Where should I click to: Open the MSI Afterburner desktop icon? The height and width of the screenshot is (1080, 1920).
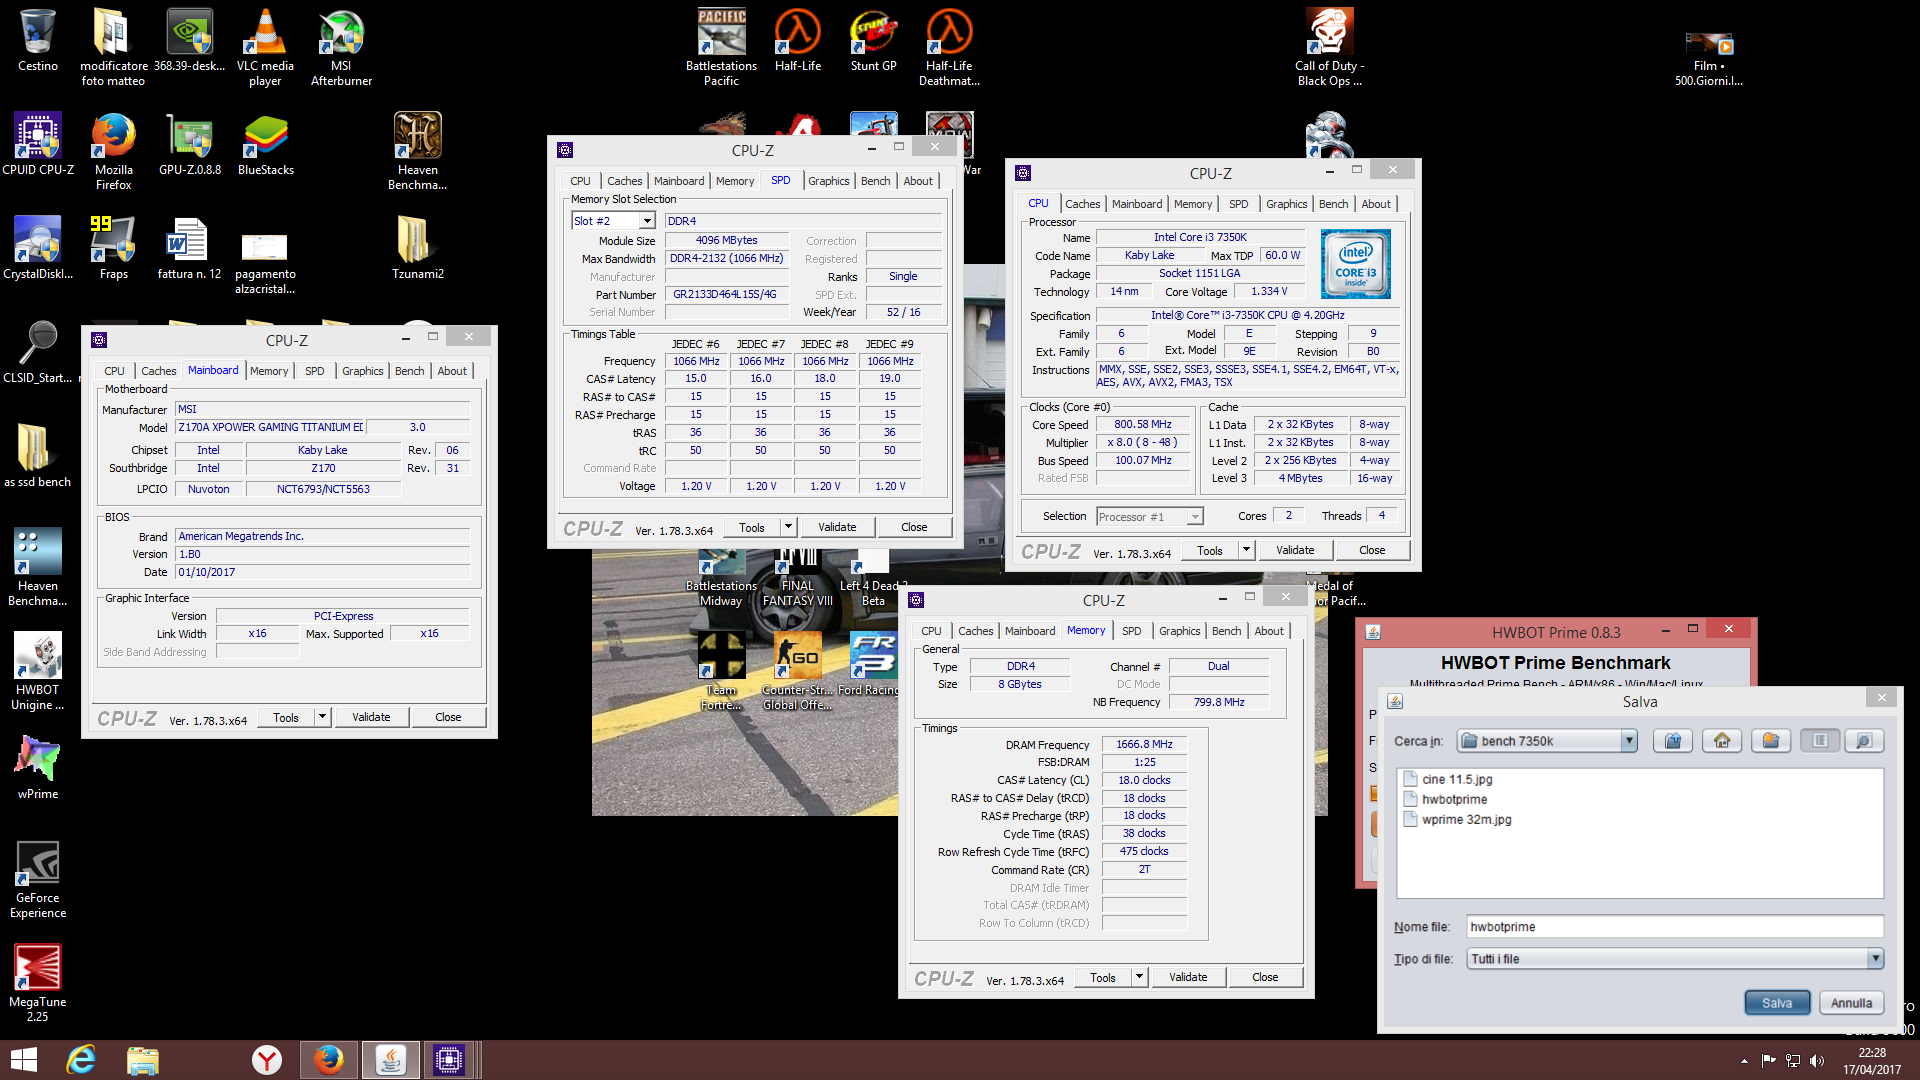tap(341, 48)
